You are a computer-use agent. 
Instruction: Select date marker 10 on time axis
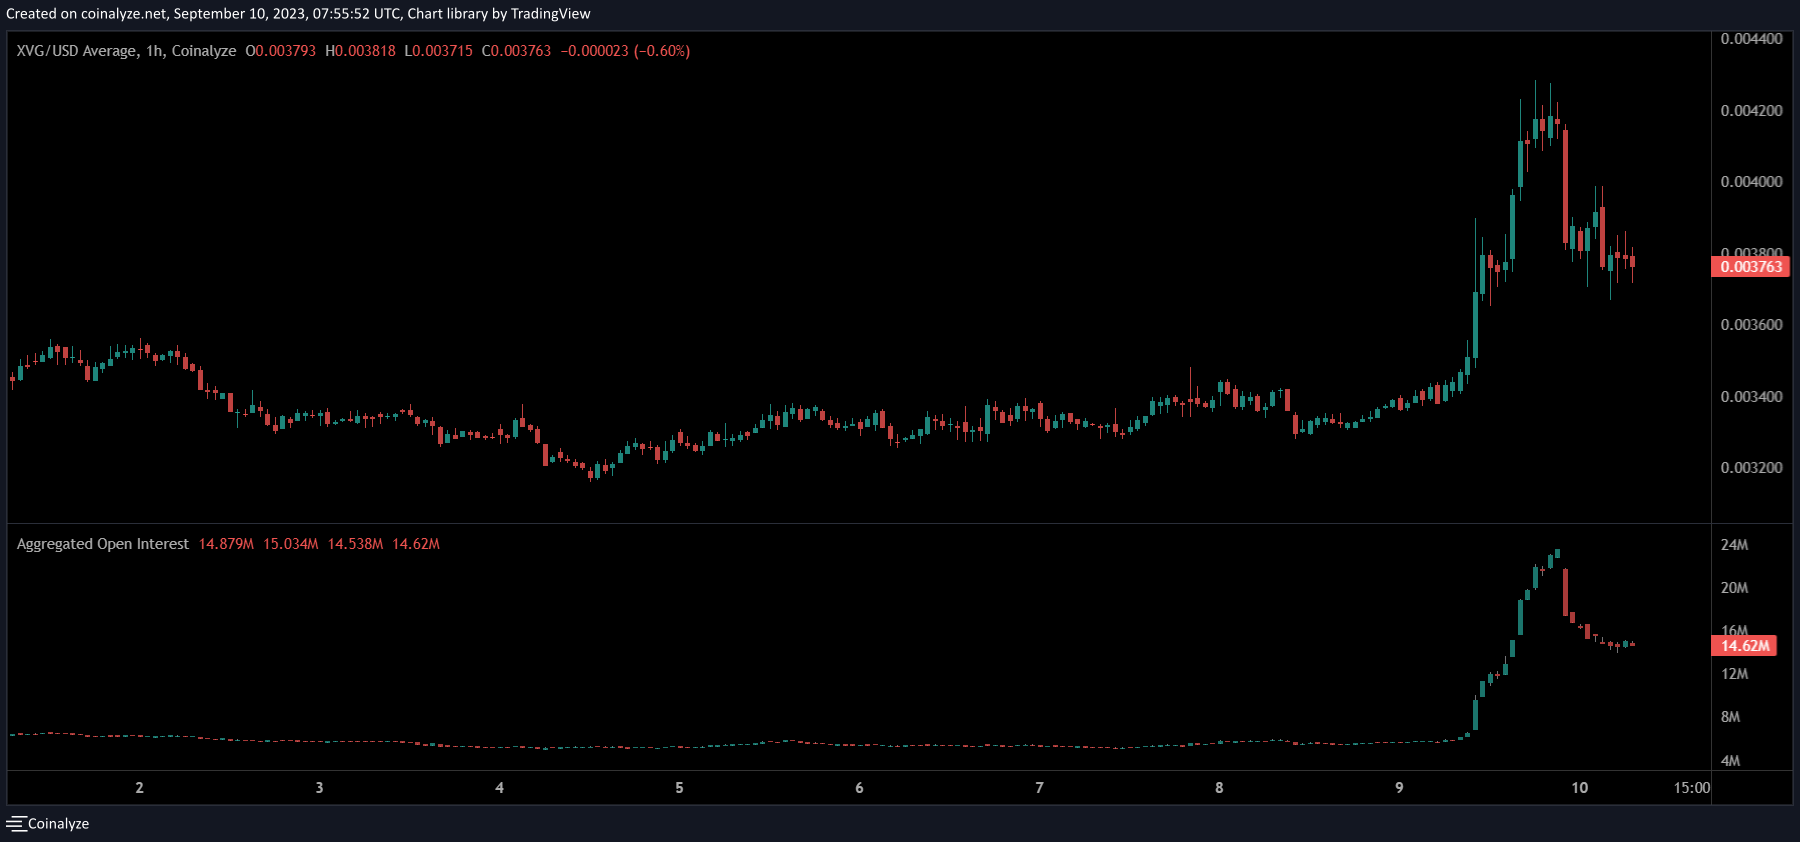[x=1579, y=788]
